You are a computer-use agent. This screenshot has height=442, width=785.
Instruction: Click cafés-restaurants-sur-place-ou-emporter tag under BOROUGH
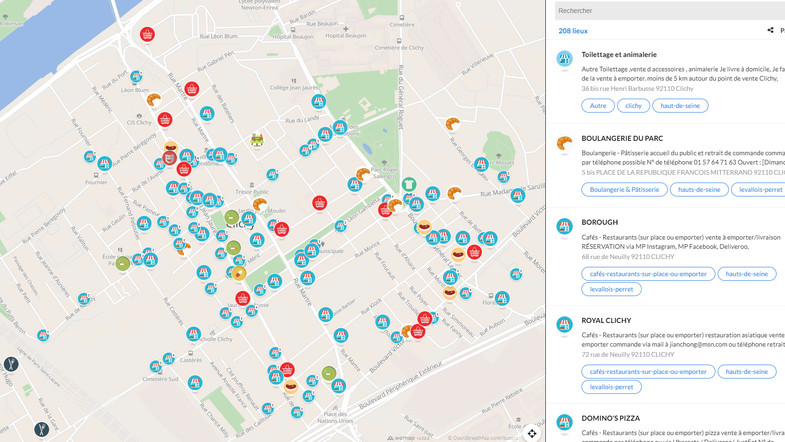coord(648,274)
